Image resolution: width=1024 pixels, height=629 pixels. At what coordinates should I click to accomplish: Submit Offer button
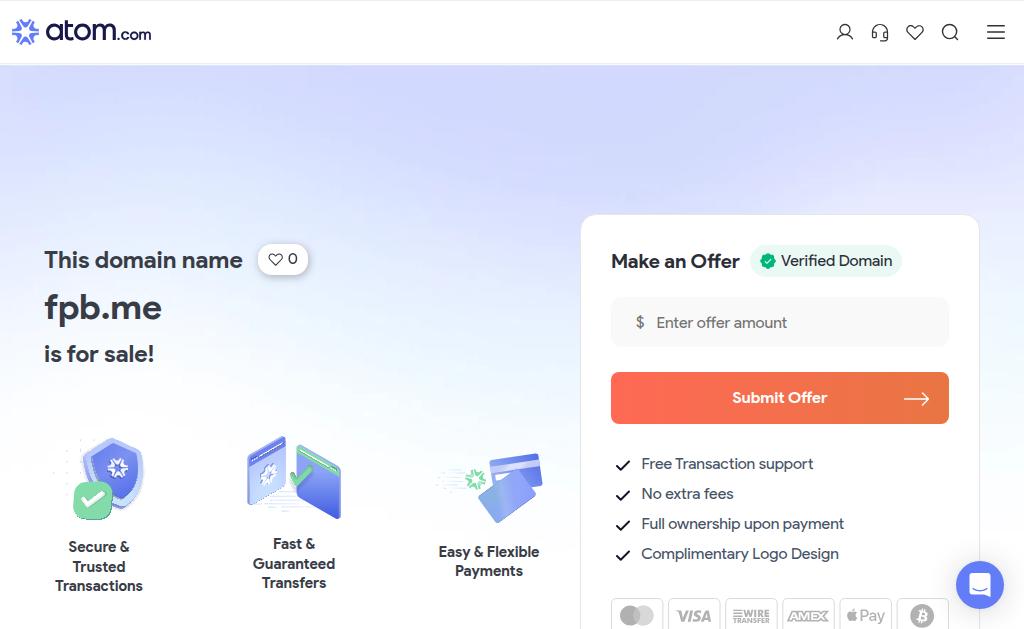[779, 398]
